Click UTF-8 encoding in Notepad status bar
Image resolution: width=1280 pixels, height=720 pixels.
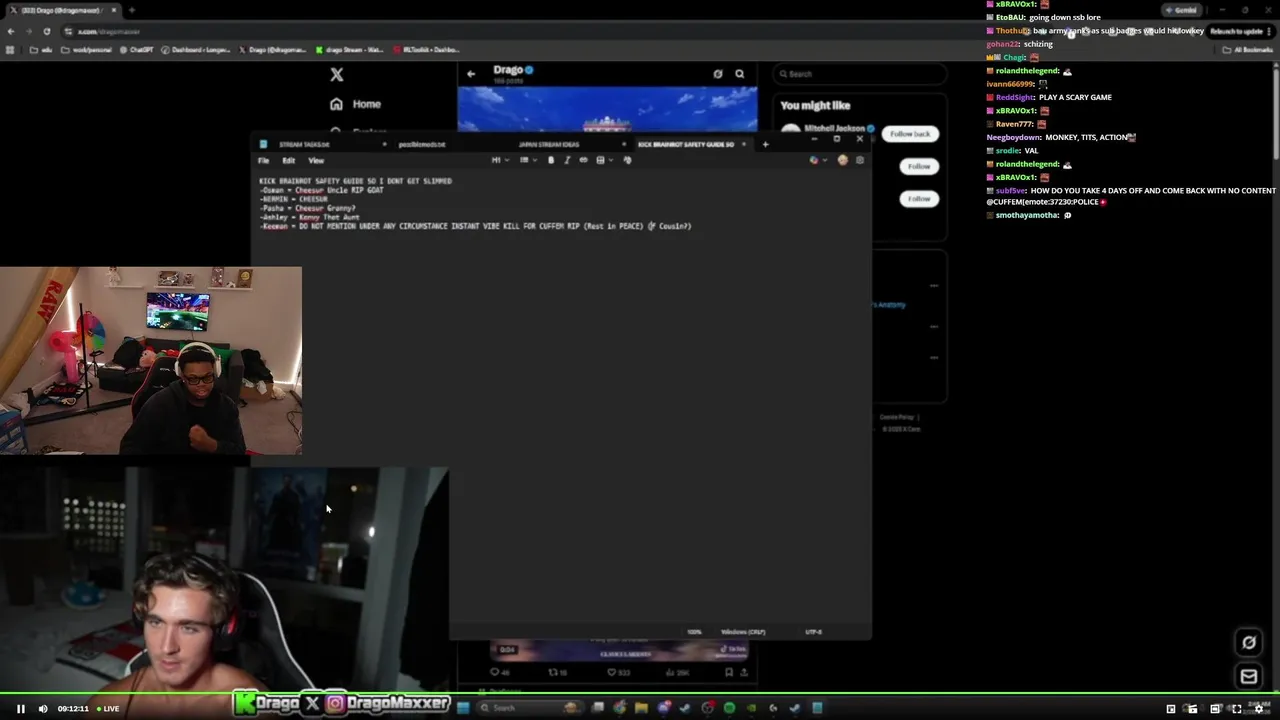[813, 632]
